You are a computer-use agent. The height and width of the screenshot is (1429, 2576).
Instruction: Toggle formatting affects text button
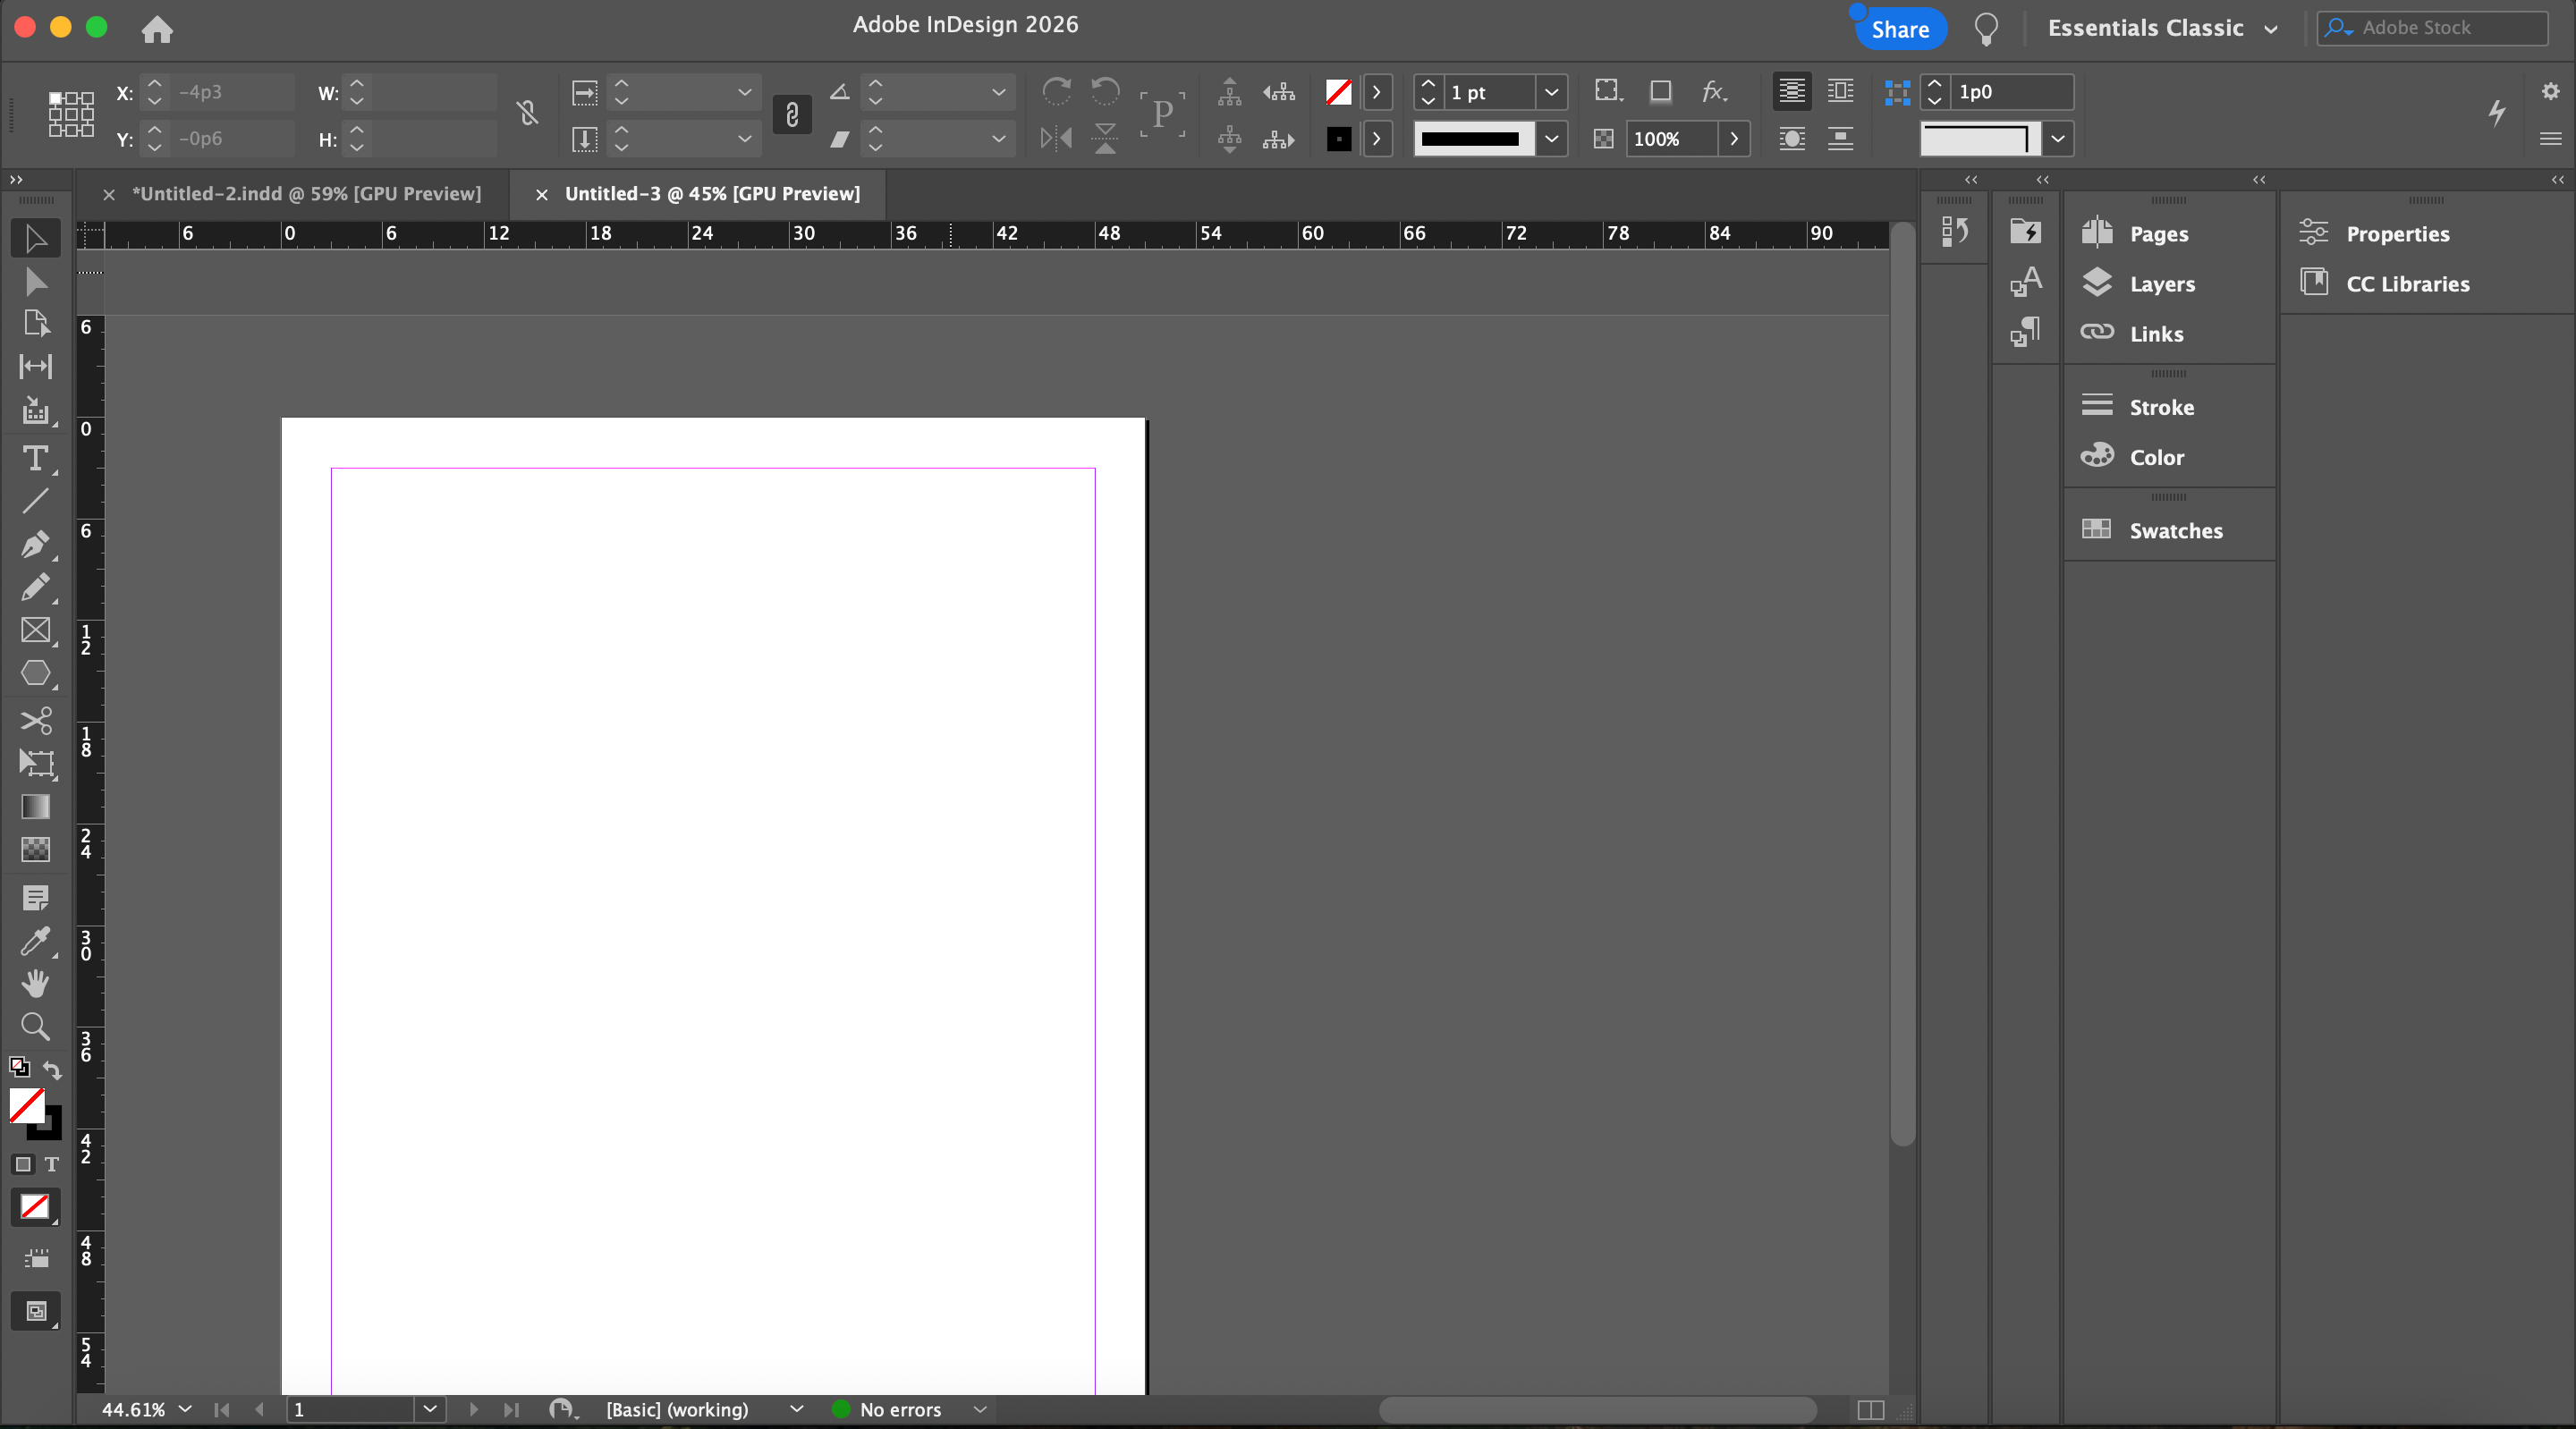[52, 1164]
